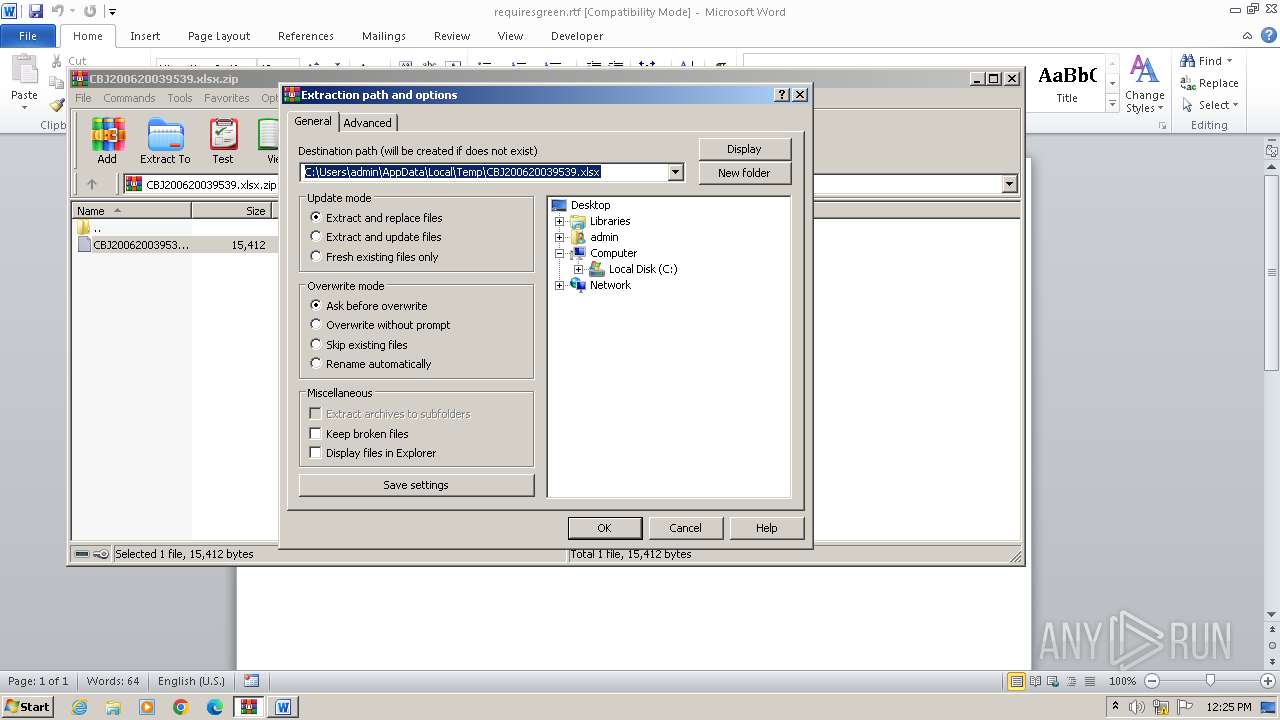Open WinRAR Tools menu
1280x720 pixels.
pyautogui.click(x=180, y=98)
